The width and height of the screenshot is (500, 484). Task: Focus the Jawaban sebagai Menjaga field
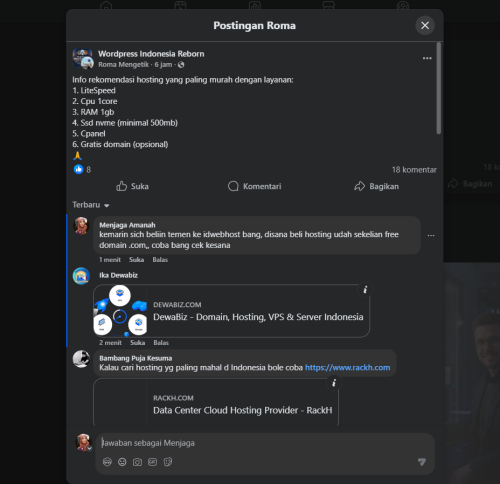pyautogui.click(x=265, y=443)
